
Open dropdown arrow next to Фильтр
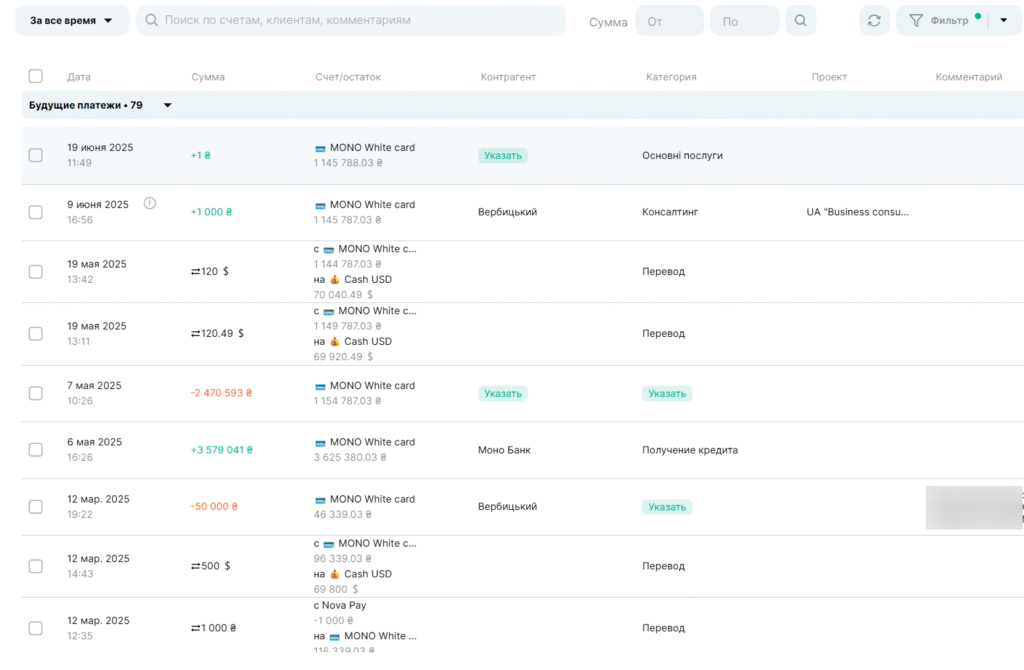pos(1004,21)
